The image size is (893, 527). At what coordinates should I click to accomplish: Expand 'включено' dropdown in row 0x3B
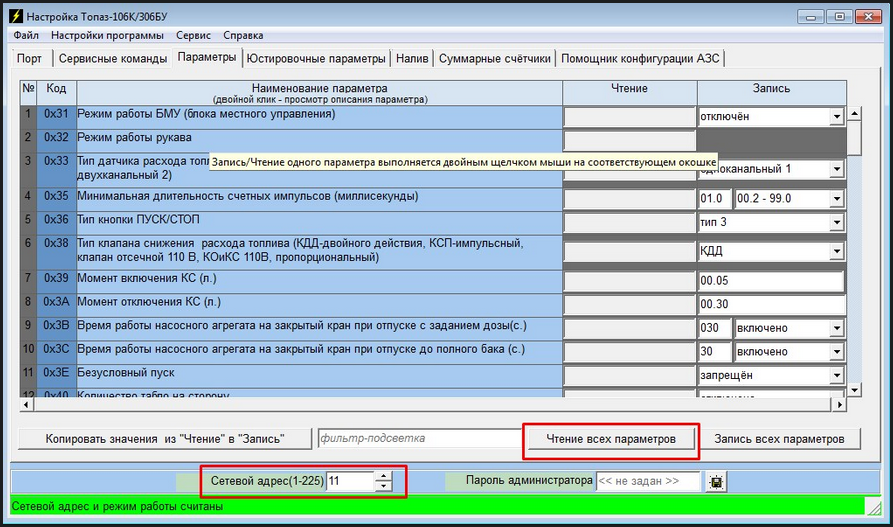click(x=836, y=328)
